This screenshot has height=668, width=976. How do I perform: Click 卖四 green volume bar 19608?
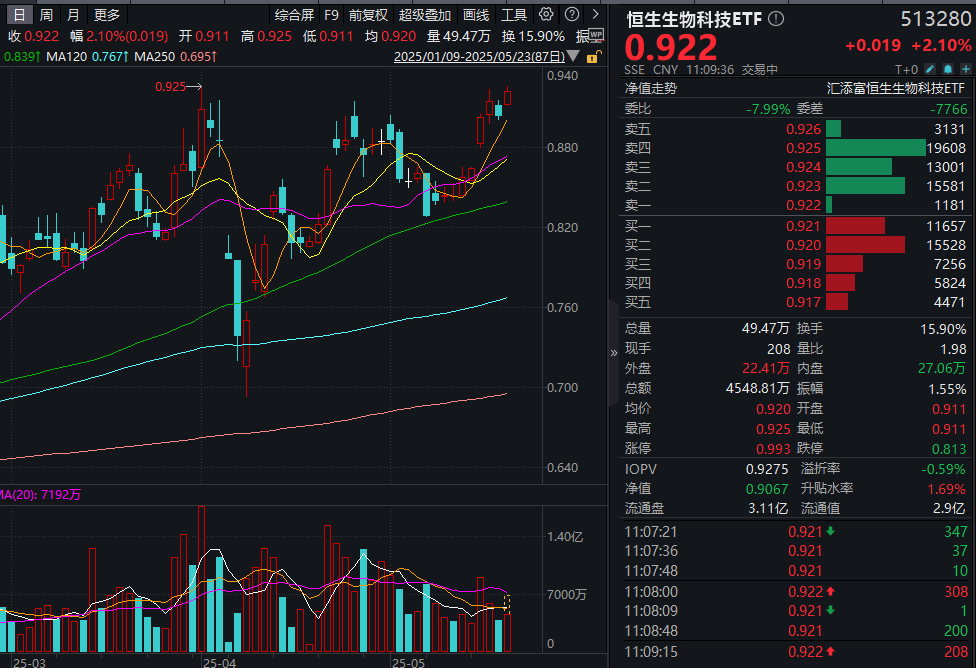click(875, 148)
